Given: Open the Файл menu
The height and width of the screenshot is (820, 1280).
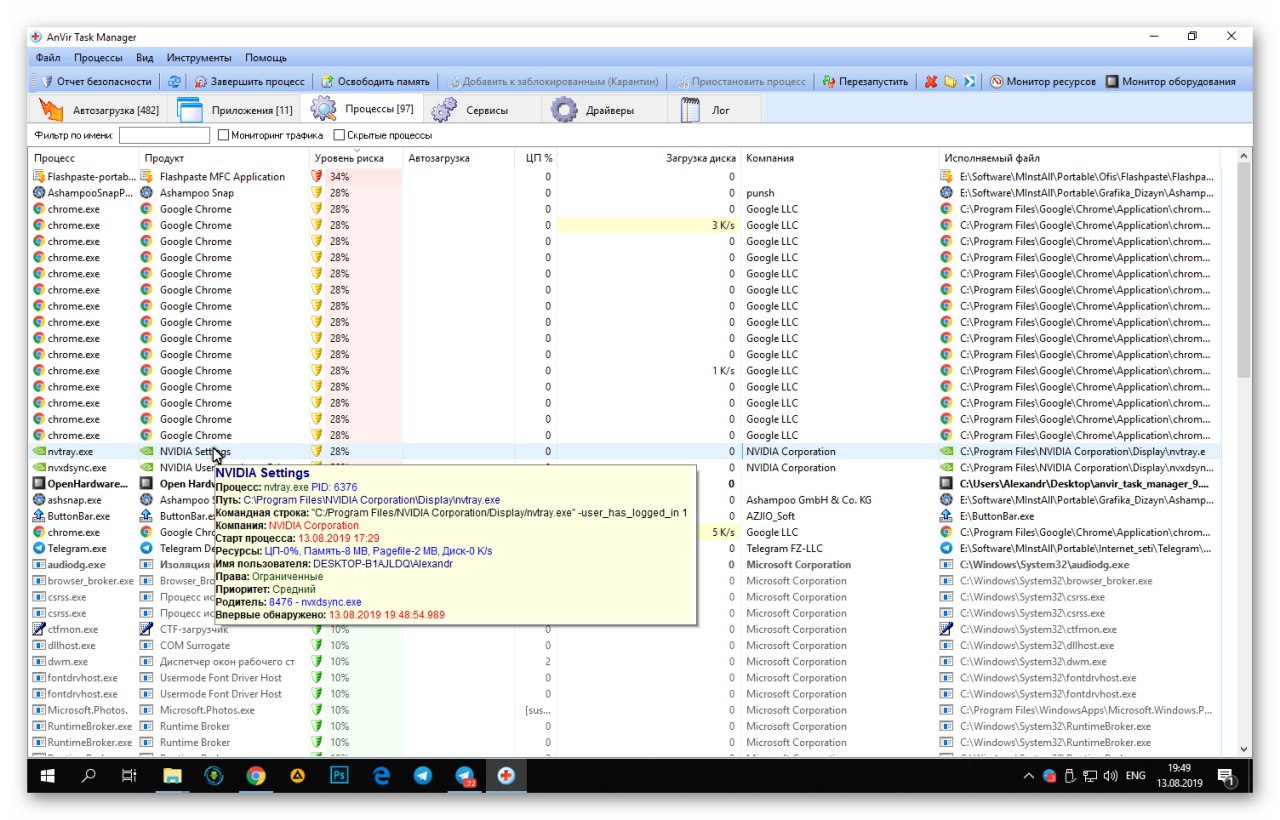Looking at the screenshot, I should [48, 58].
